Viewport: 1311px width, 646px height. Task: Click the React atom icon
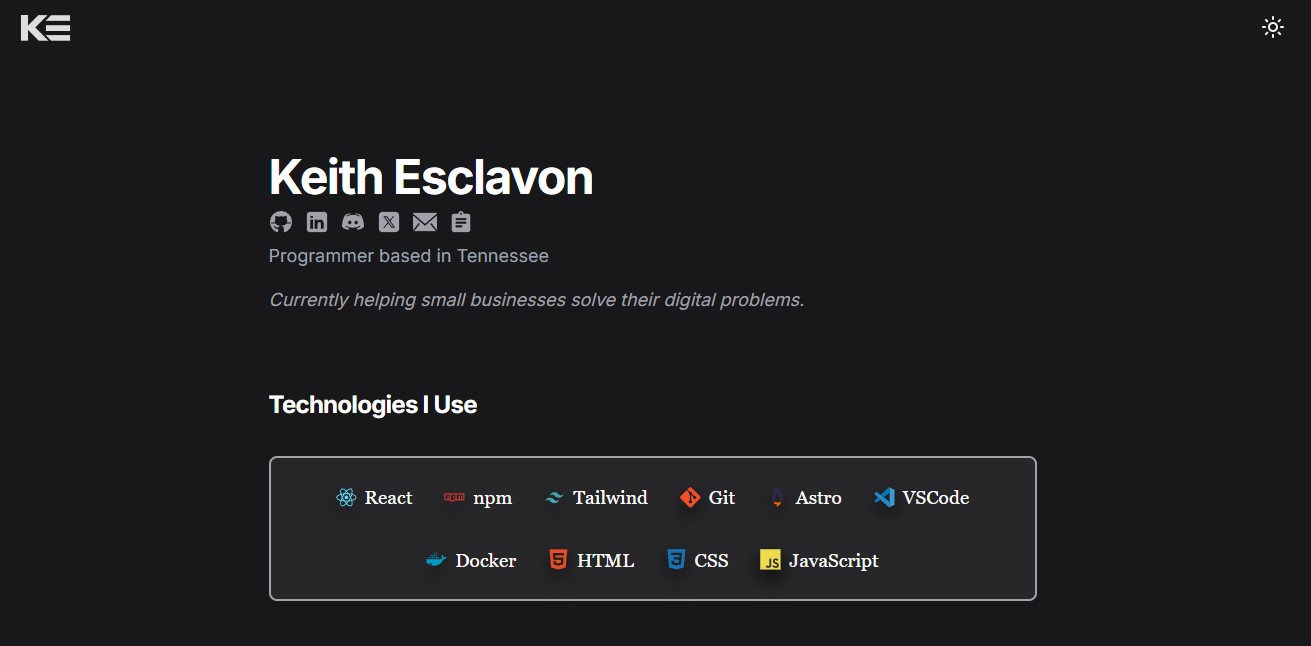[346, 498]
